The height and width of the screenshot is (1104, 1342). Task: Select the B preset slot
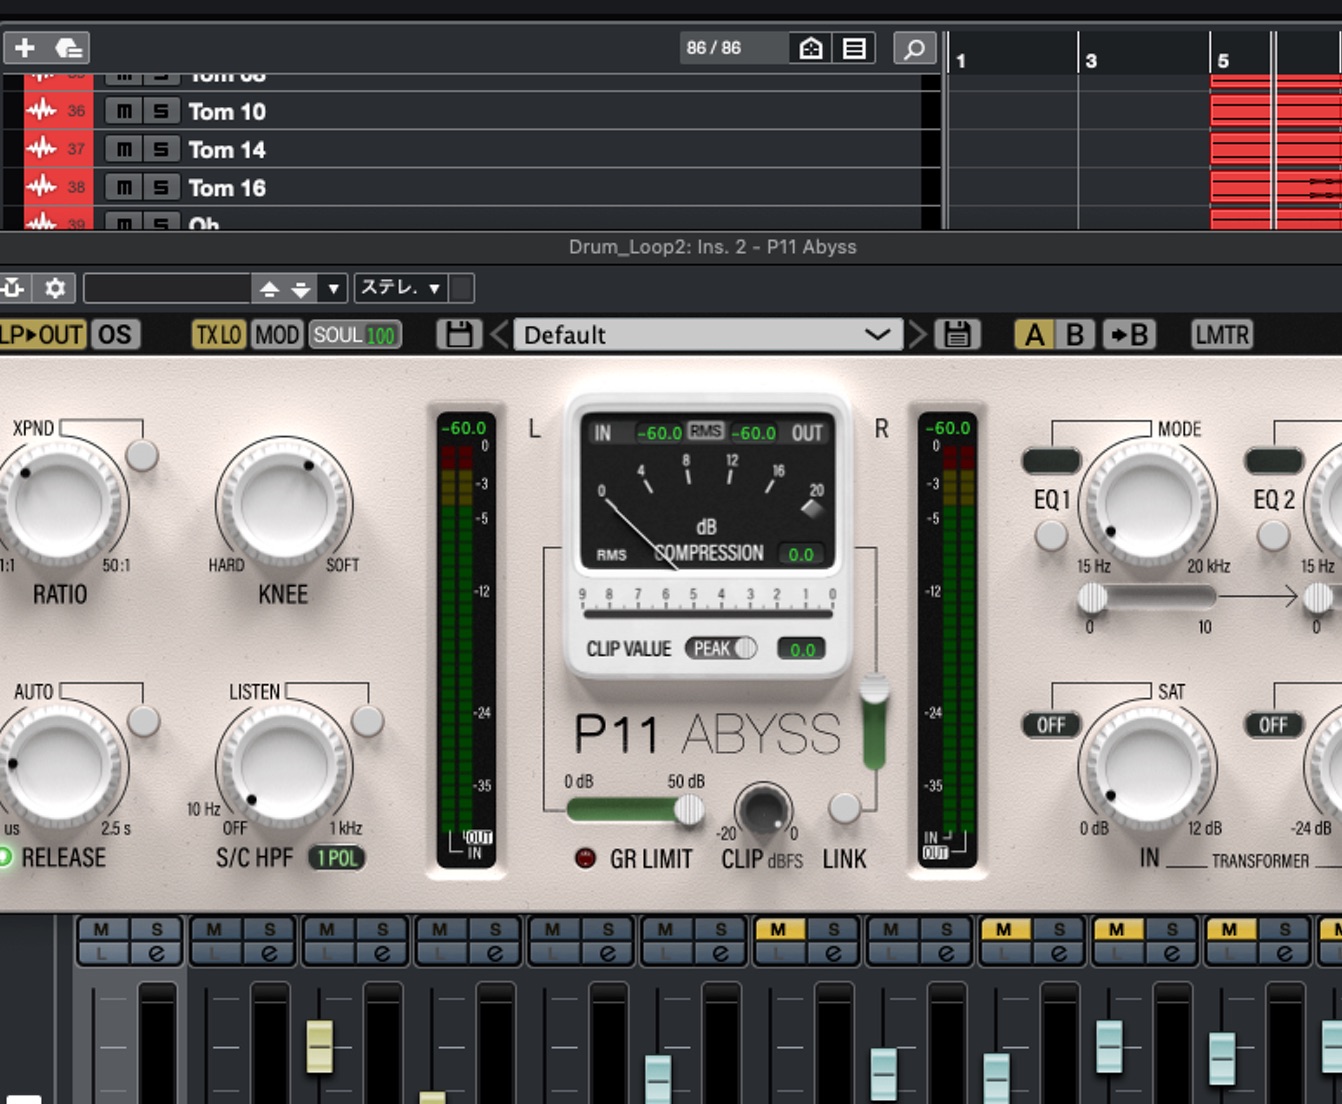(x=1075, y=334)
